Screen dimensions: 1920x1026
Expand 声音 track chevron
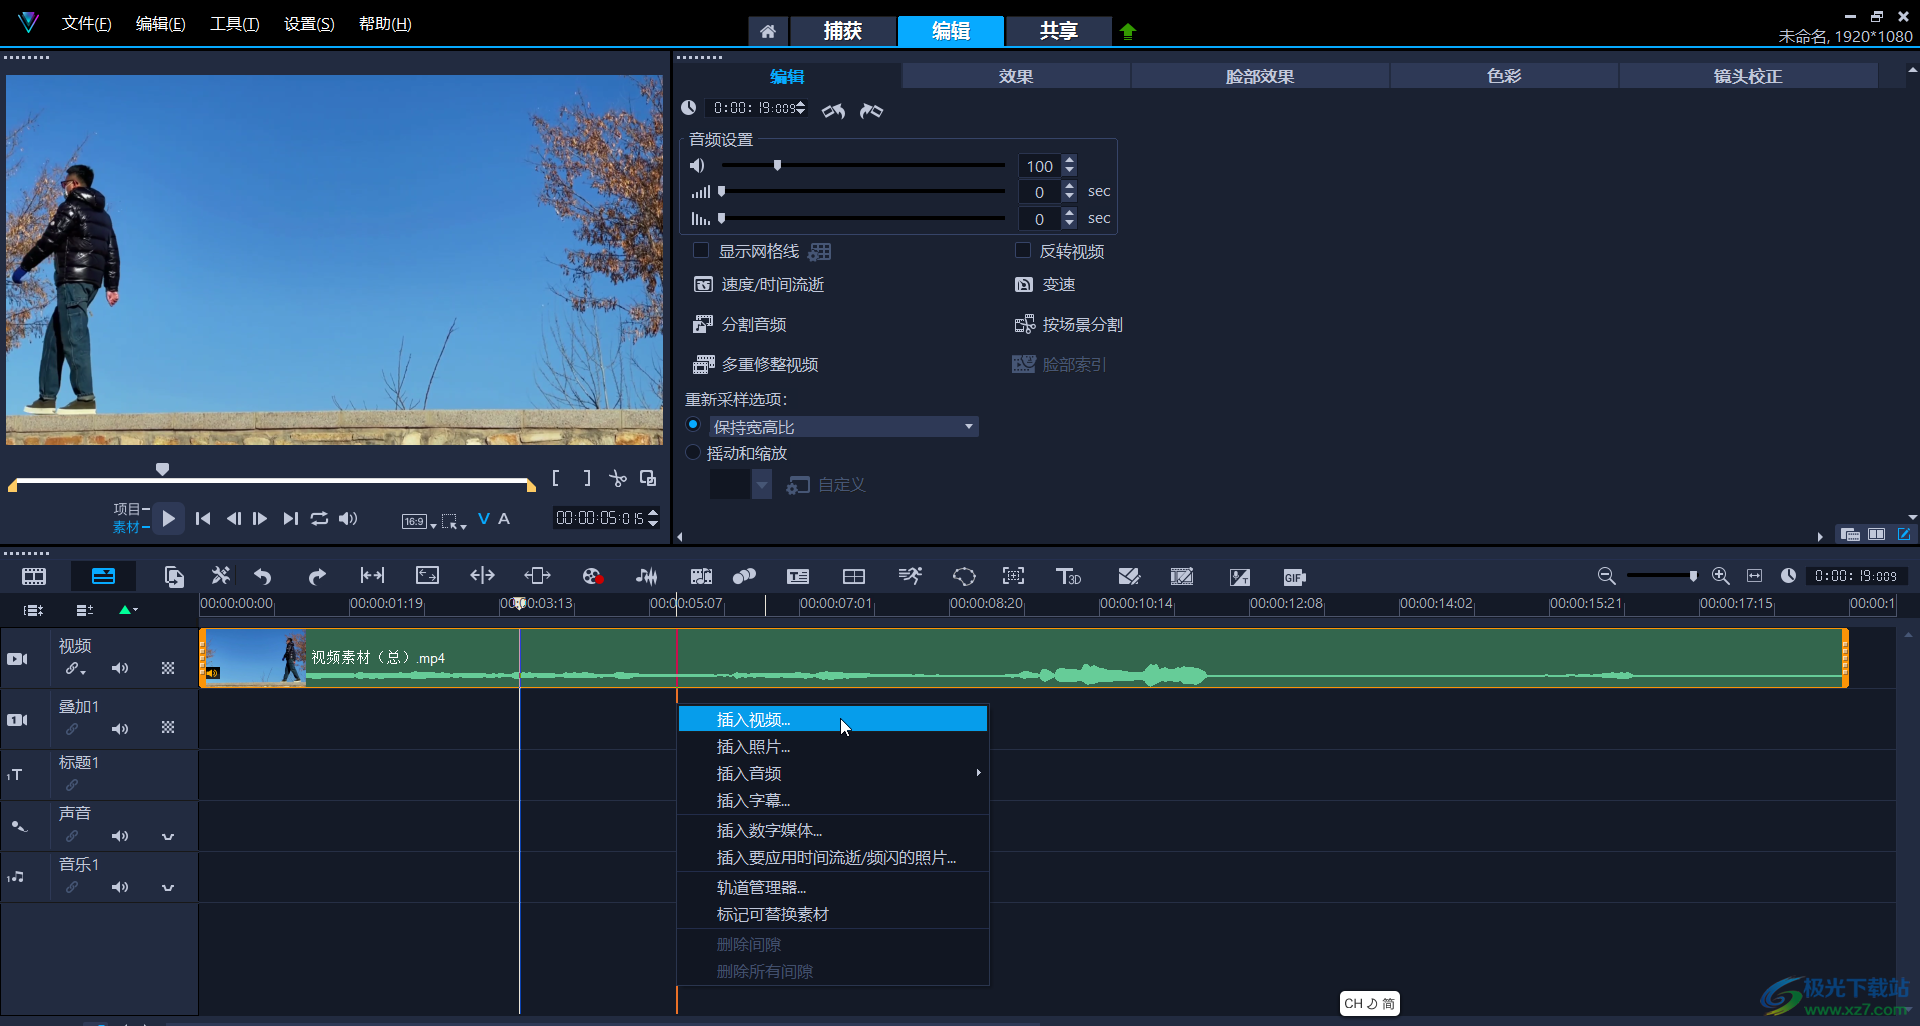168,837
